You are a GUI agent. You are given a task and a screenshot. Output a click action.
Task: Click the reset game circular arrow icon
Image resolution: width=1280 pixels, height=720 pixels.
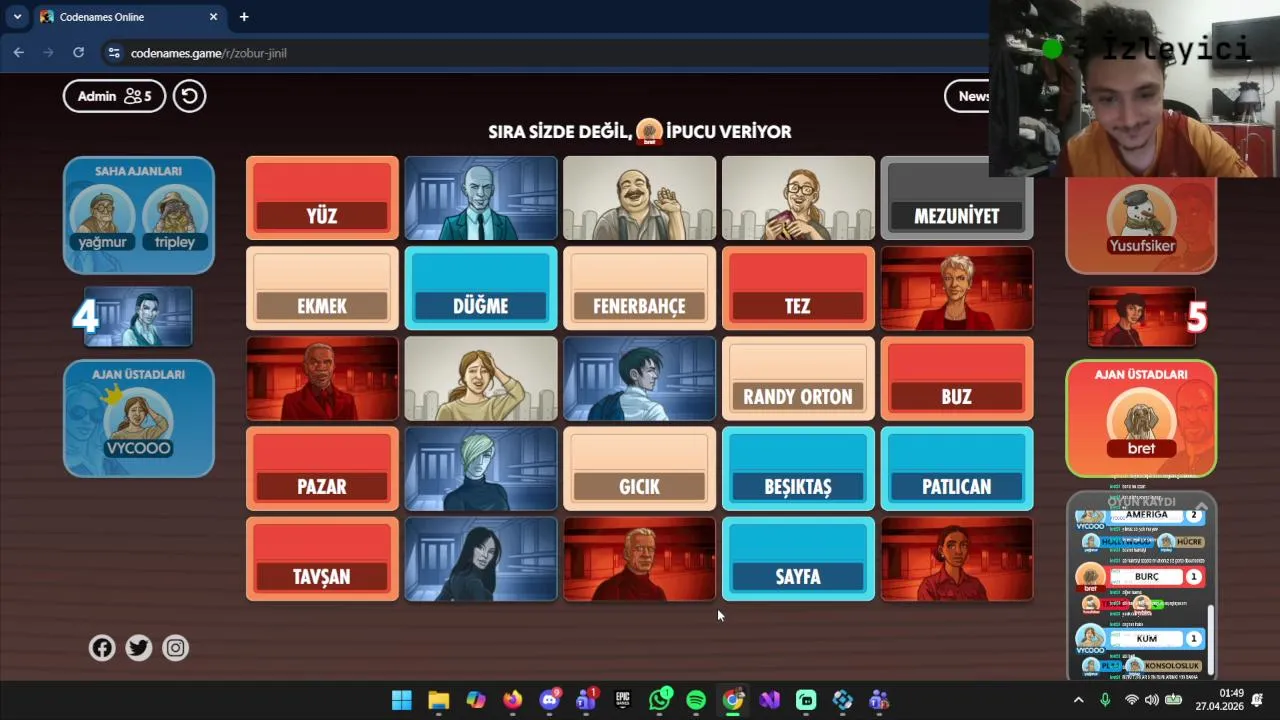tap(189, 96)
